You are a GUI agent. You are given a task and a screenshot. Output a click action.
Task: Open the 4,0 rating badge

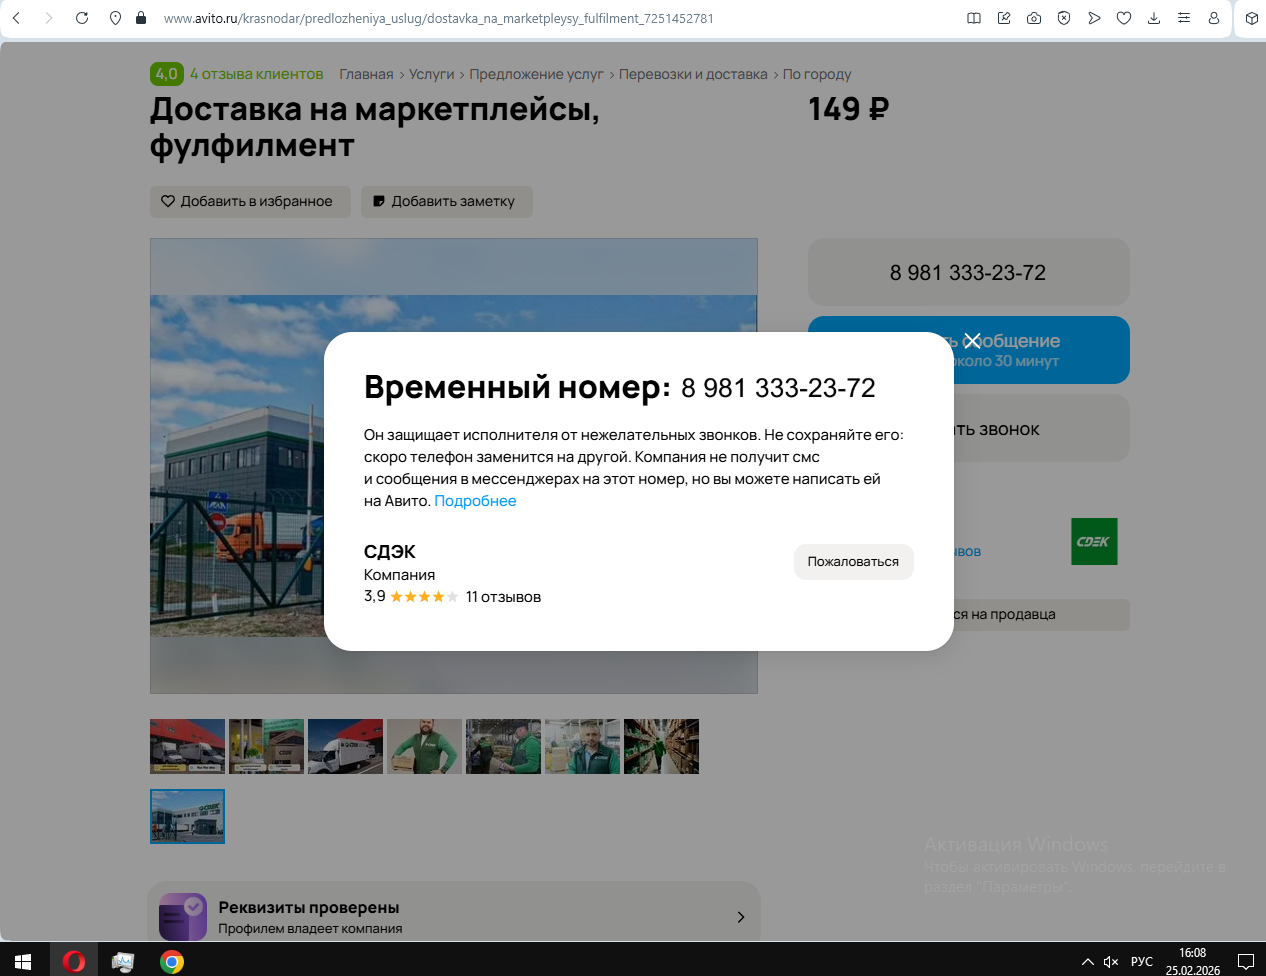tap(167, 74)
